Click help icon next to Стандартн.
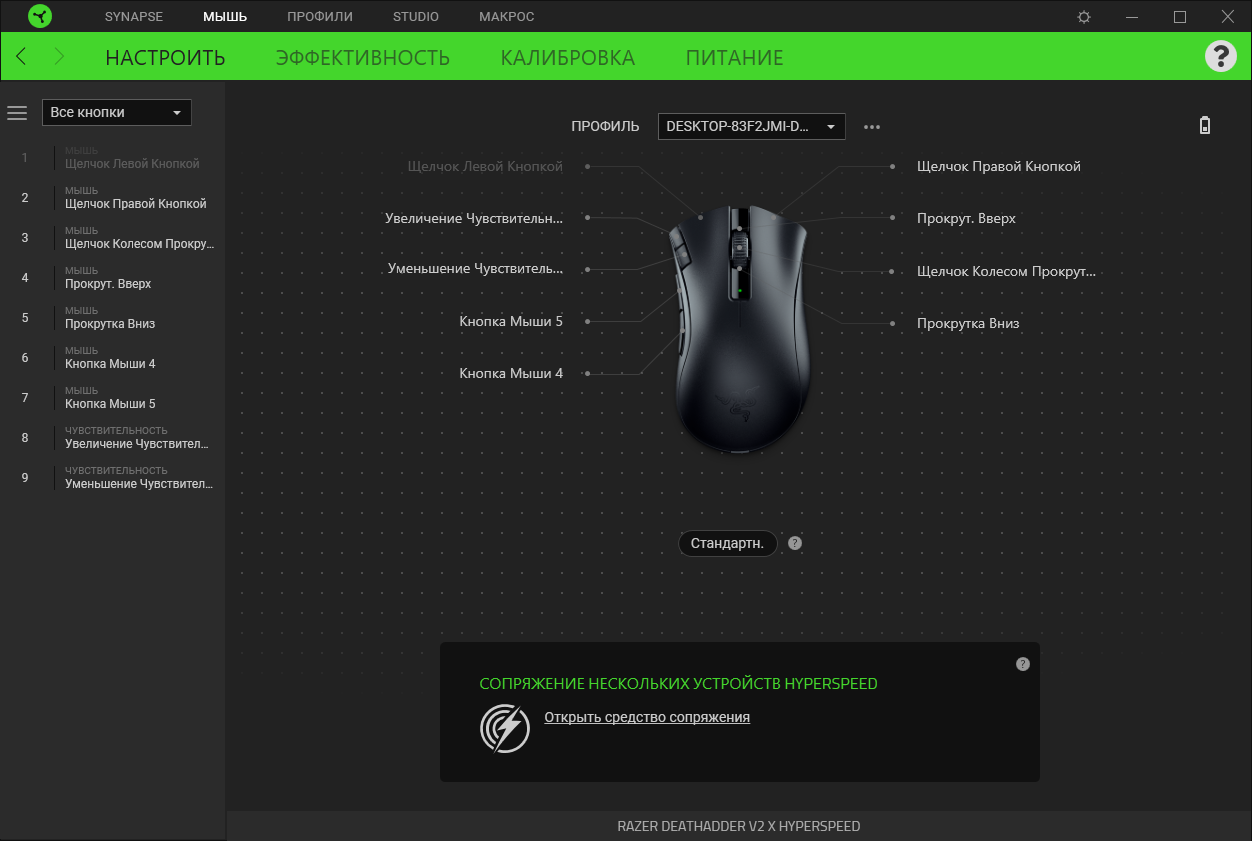Viewport: 1252px width, 841px height. (x=795, y=543)
